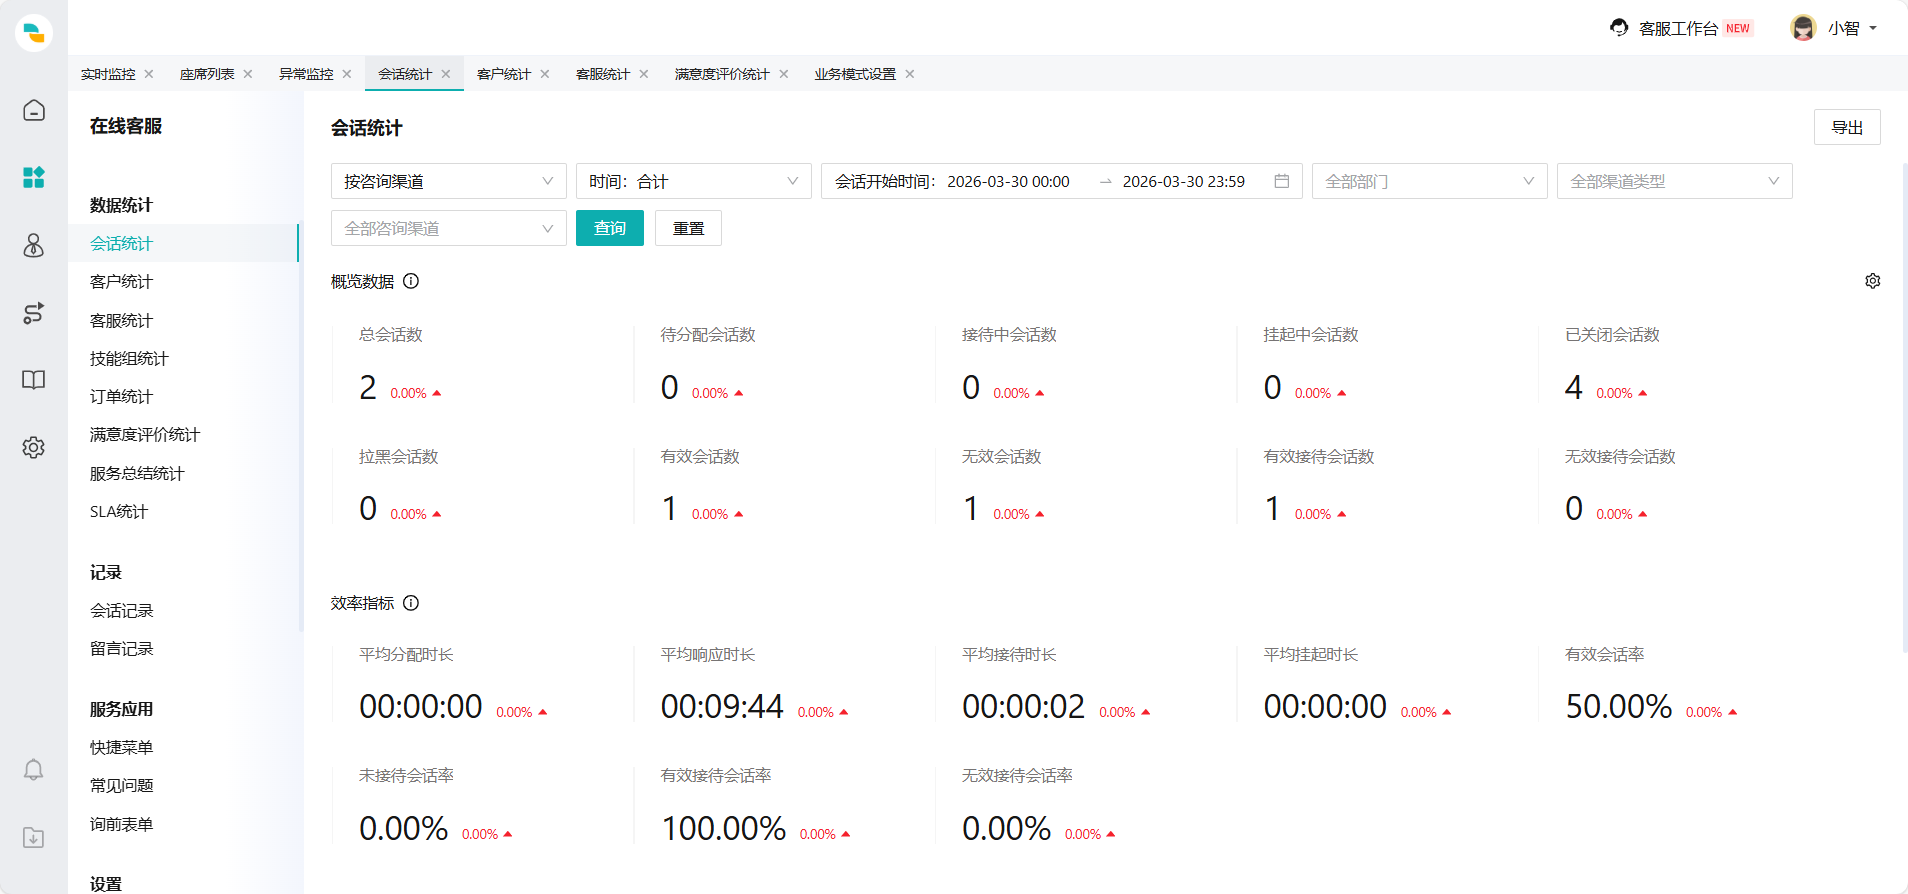Close the 会话统计 tab
This screenshot has width=1908, height=894.
[446, 74]
